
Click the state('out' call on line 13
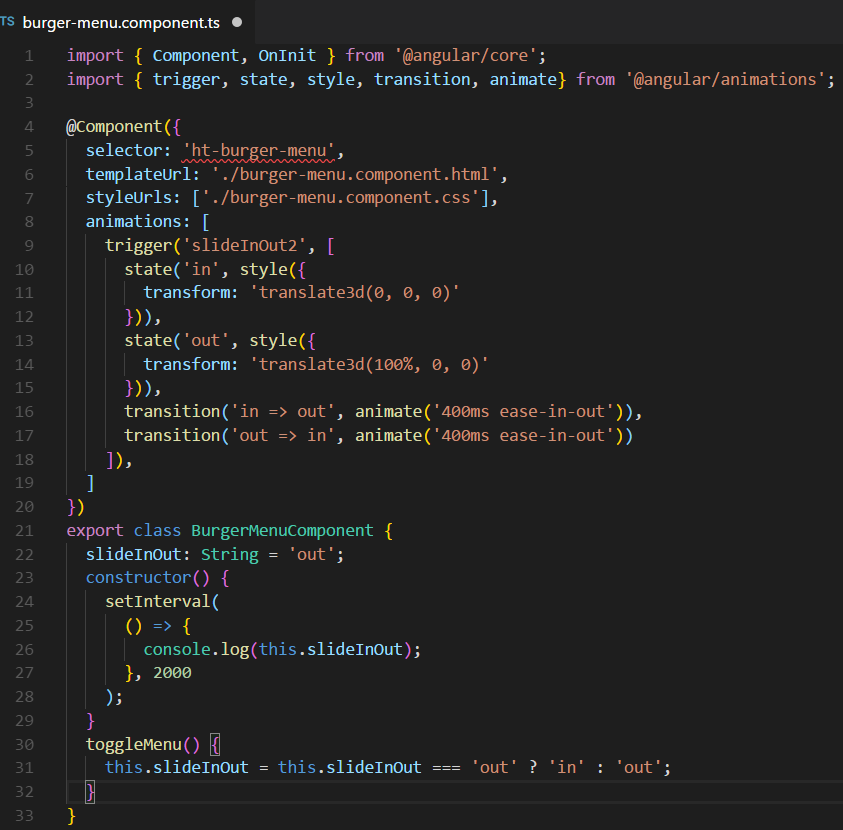click(x=176, y=341)
